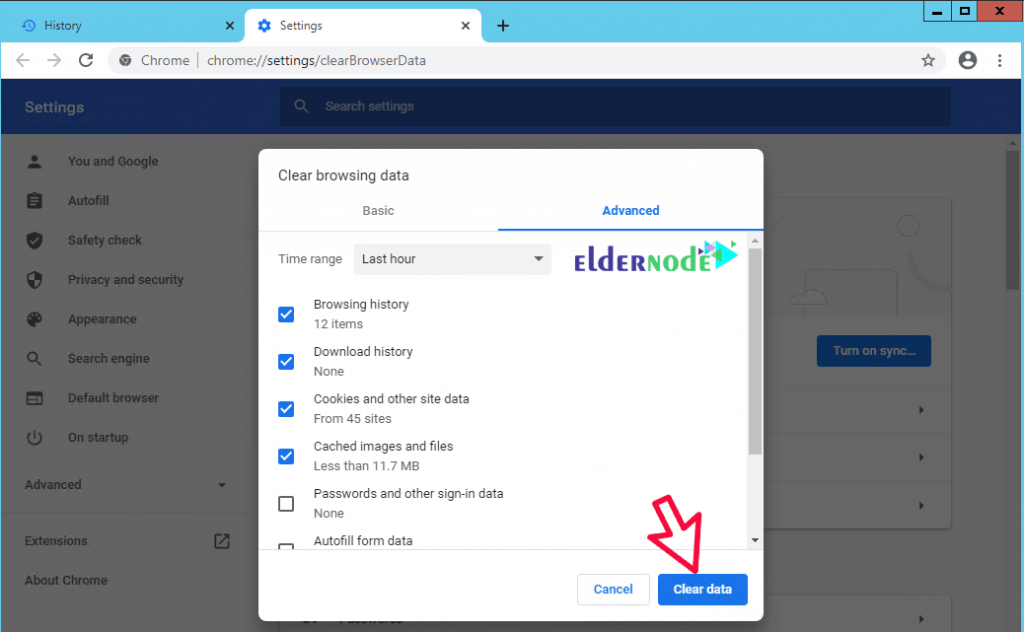Click the Safety check shield icon

[x=36, y=240]
